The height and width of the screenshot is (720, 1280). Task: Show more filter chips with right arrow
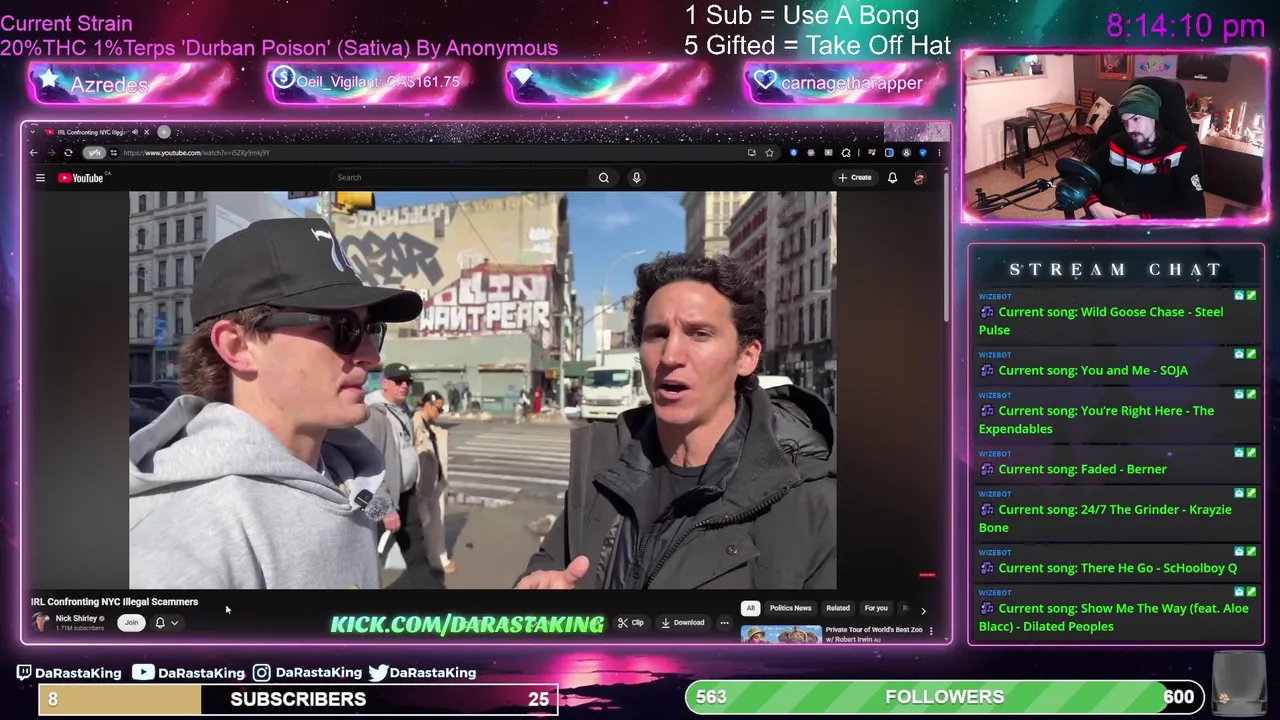pyautogui.click(x=923, y=610)
